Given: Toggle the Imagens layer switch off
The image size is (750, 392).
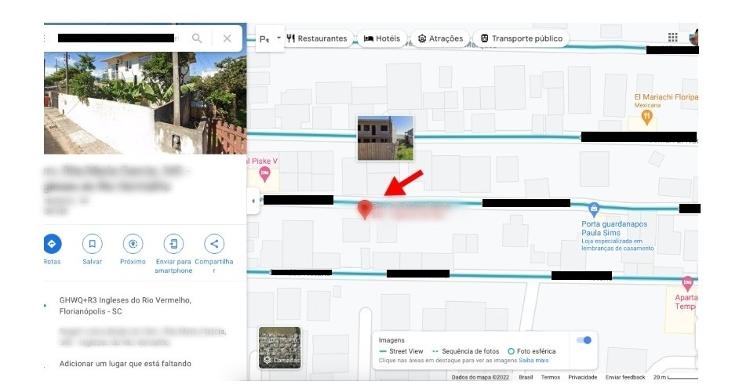Looking at the screenshot, I should coord(584,340).
